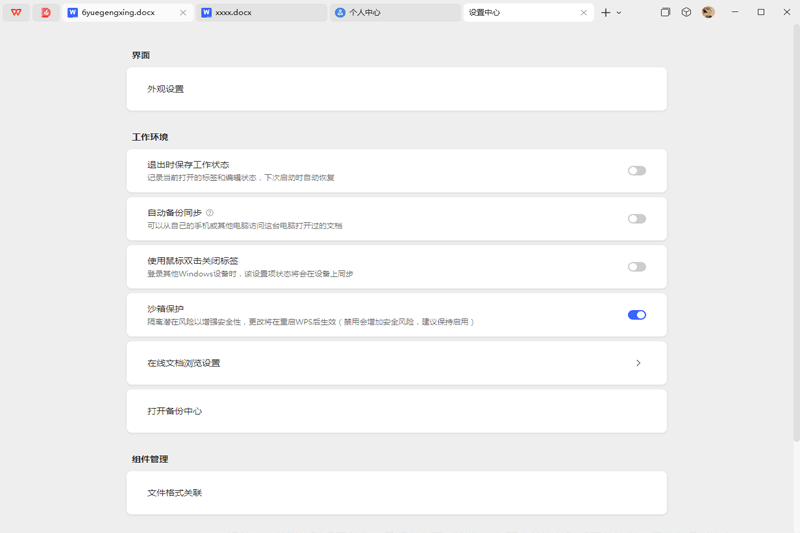Close the 6yuegengxing.docx tab
The image size is (800, 533).
click(x=183, y=13)
